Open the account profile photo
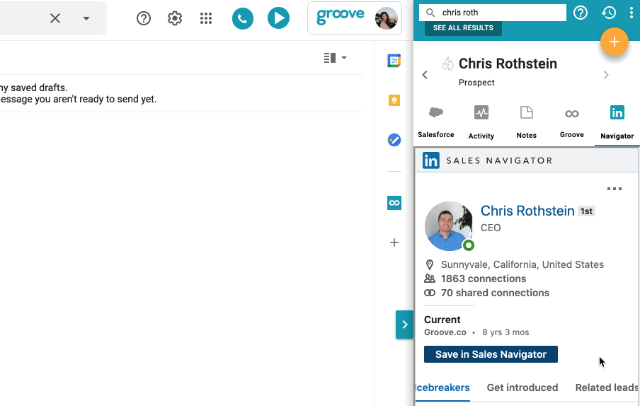Viewport: 643px width, 406px height. click(x=386, y=18)
